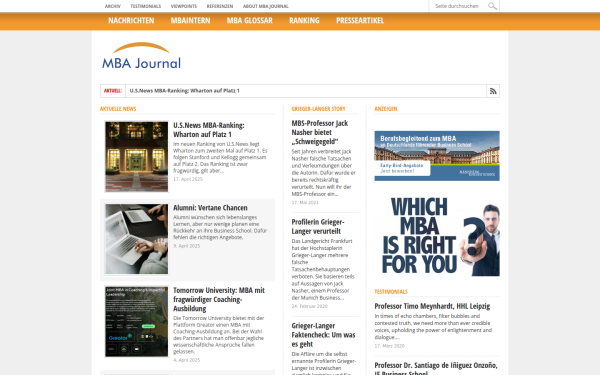The image size is (600, 375).
Task: Click the 'Grieger-Langer Story' section heading
Action: pyautogui.click(x=318, y=109)
